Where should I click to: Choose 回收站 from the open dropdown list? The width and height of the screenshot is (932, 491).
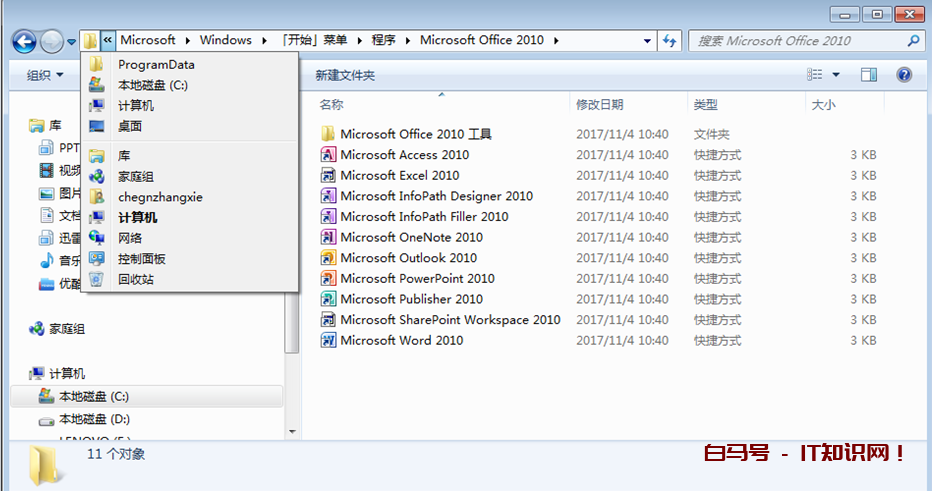tap(135, 280)
